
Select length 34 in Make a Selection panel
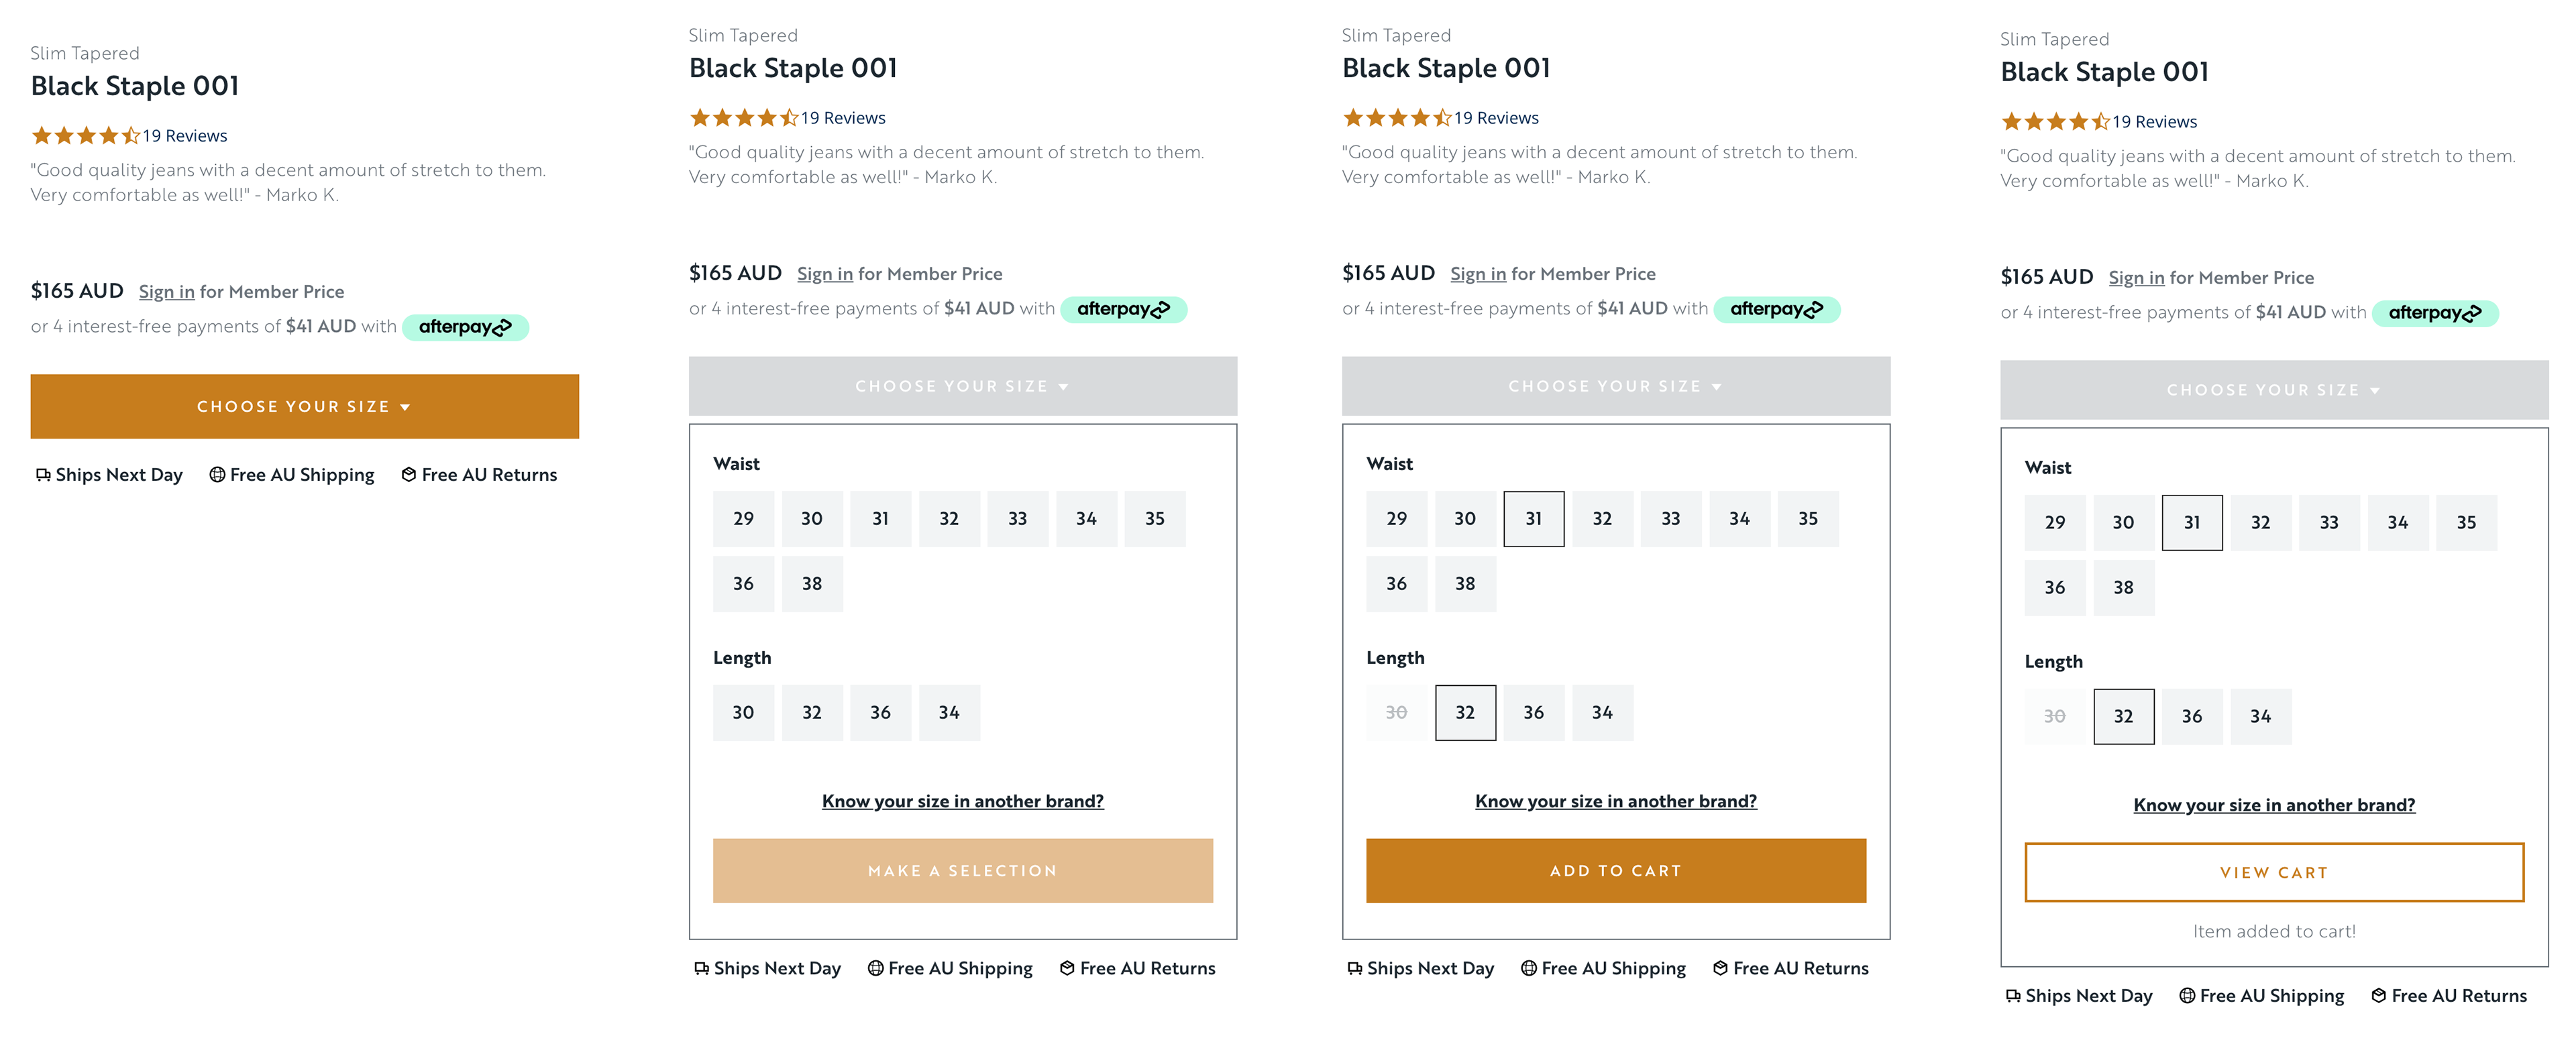[949, 713]
